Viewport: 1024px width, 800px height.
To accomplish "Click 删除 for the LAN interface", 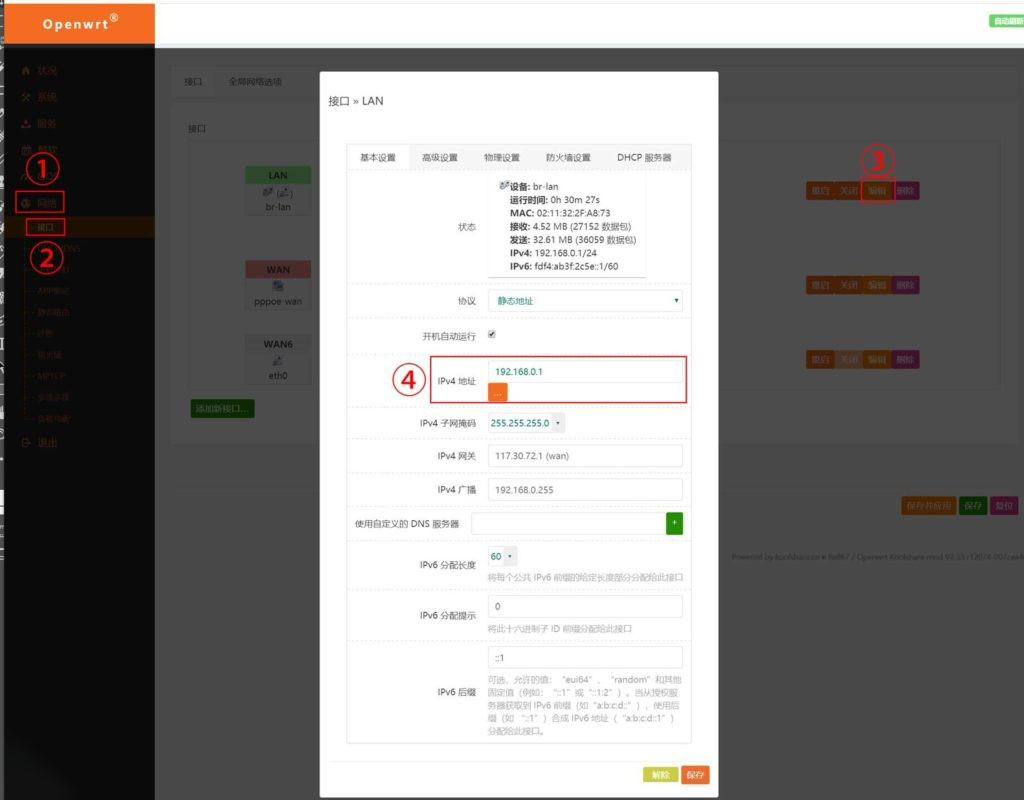I will (x=905, y=191).
